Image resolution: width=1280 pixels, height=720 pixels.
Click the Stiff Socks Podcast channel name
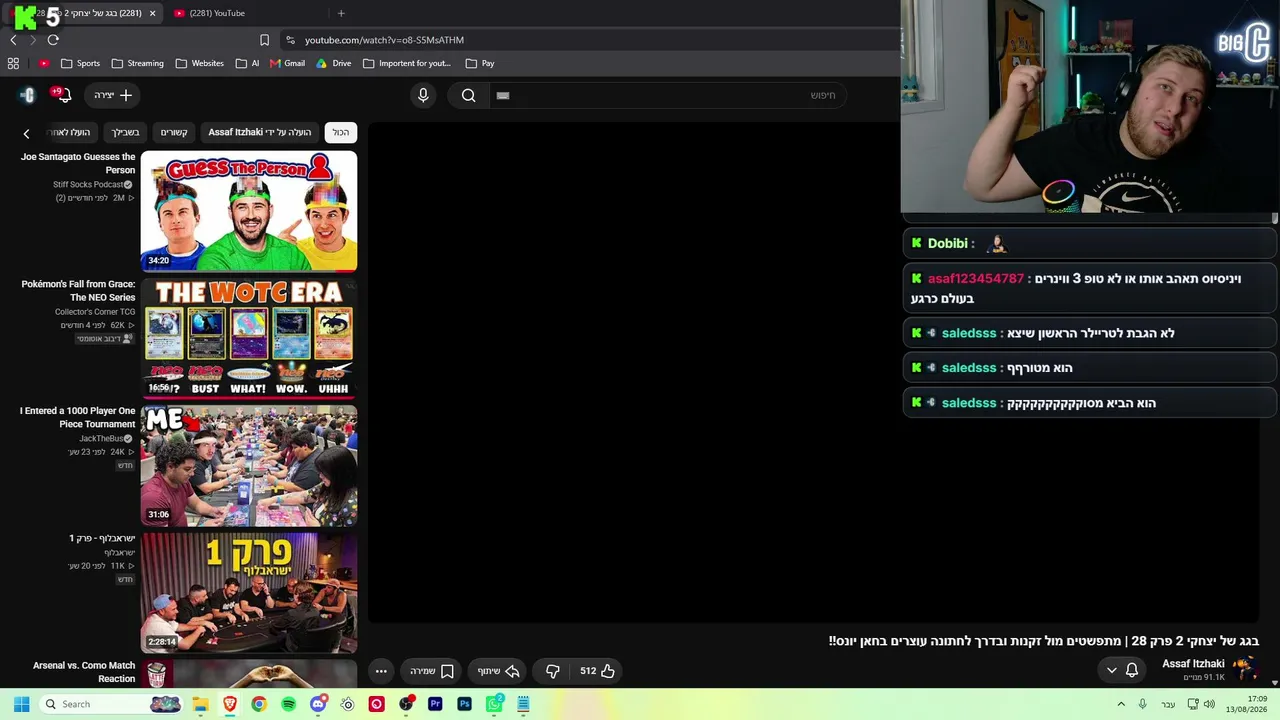pyautogui.click(x=88, y=185)
